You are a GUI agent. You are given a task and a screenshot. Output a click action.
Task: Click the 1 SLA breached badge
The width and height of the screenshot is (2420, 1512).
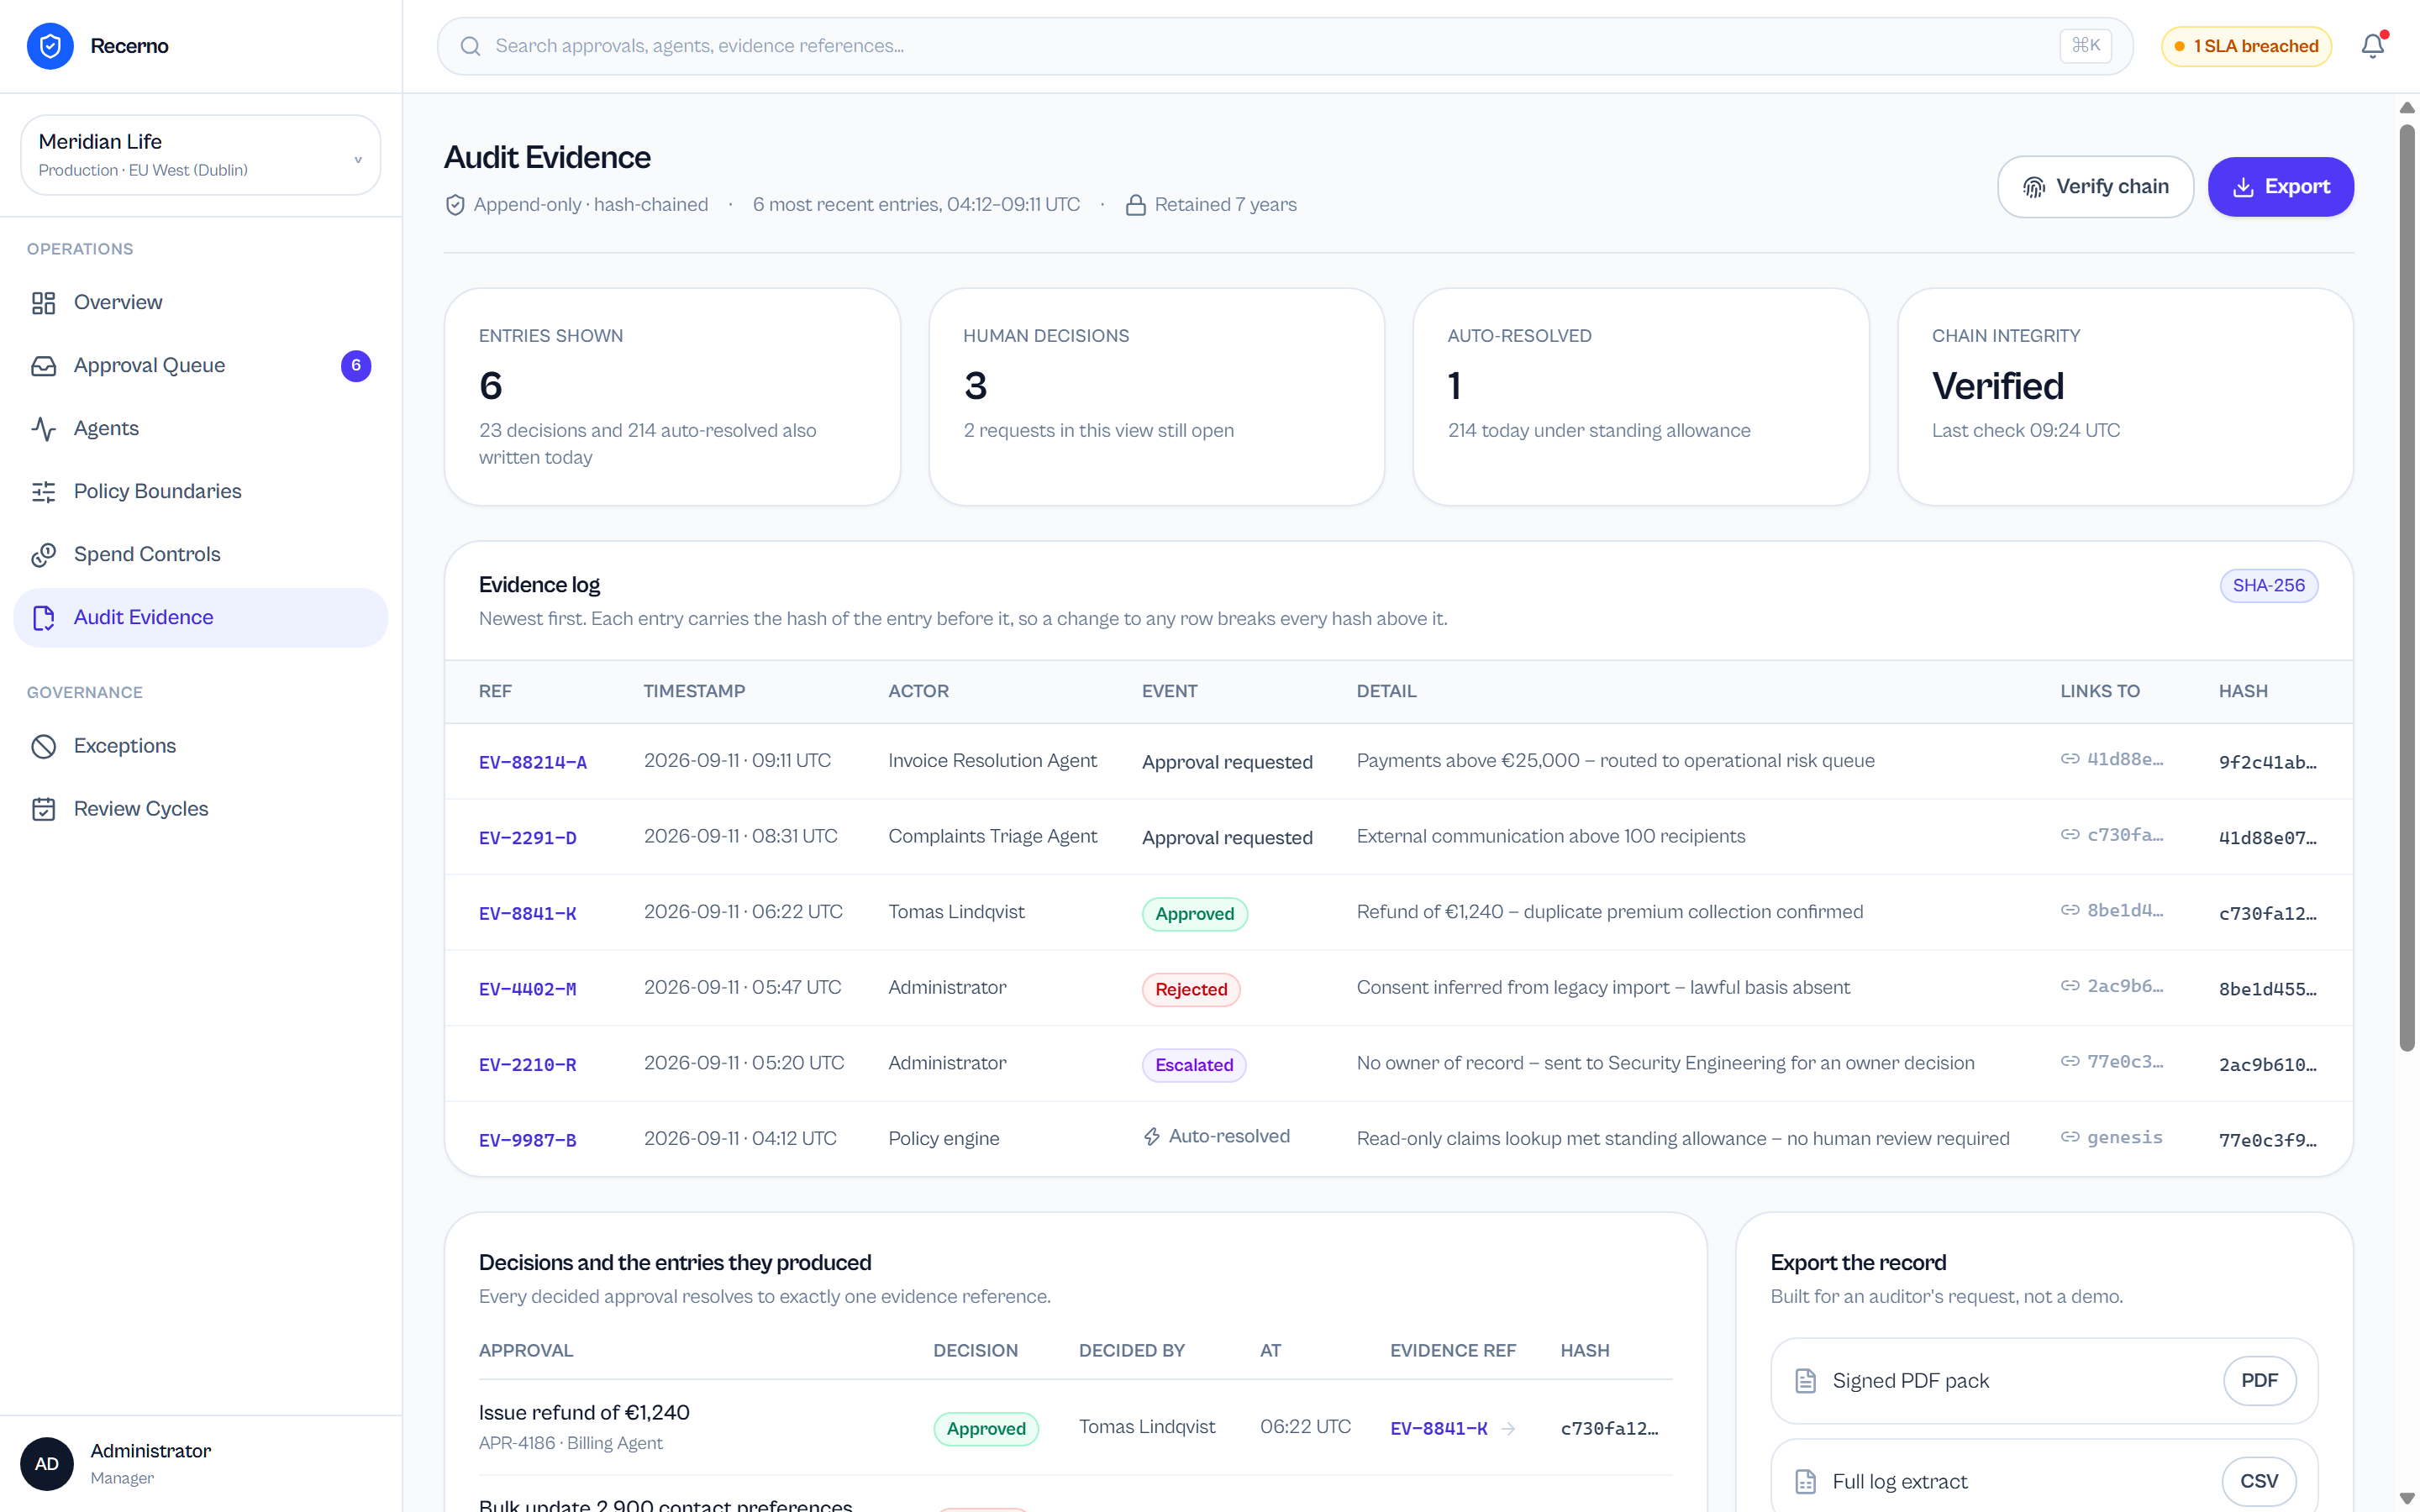(x=2246, y=46)
